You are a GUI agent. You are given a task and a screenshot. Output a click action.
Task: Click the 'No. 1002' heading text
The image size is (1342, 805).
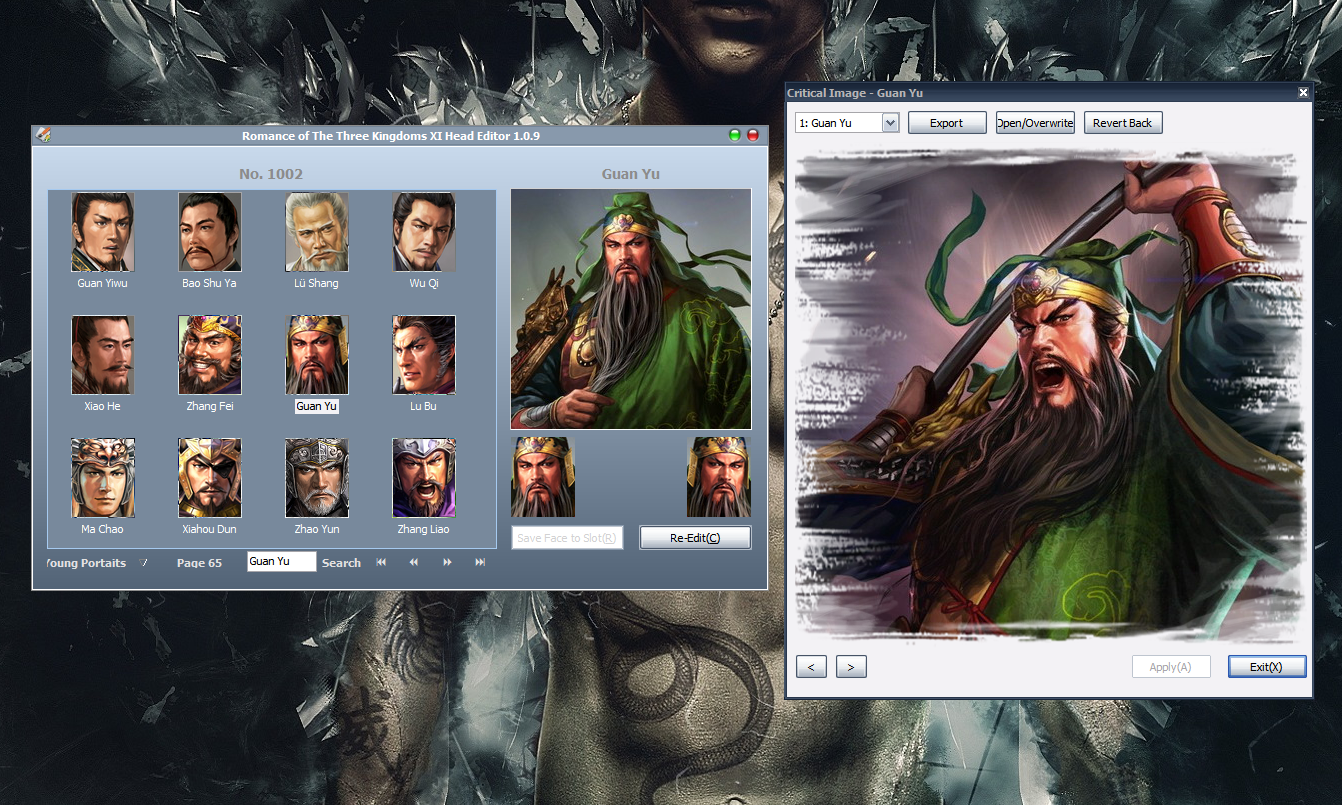click(271, 174)
